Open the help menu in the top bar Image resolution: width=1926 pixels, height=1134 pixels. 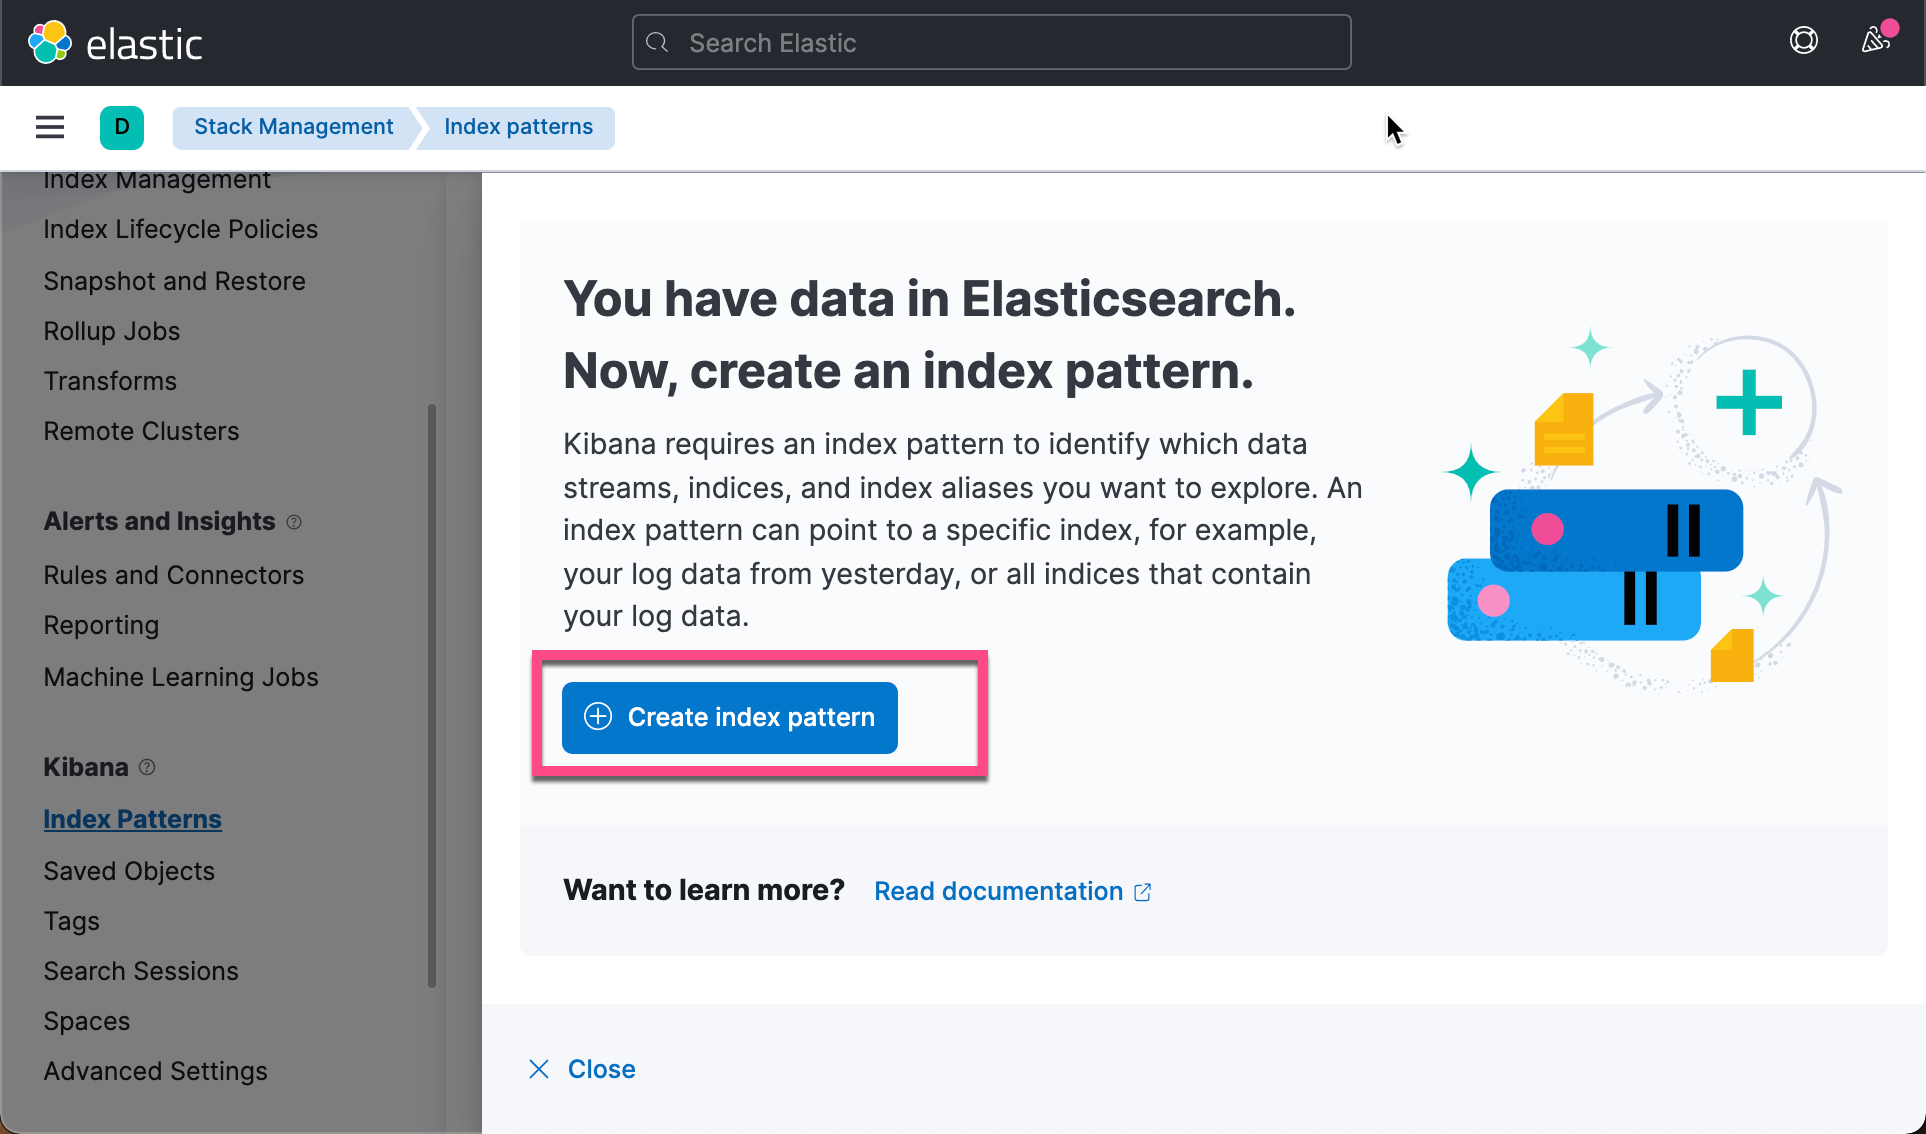[1803, 40]
